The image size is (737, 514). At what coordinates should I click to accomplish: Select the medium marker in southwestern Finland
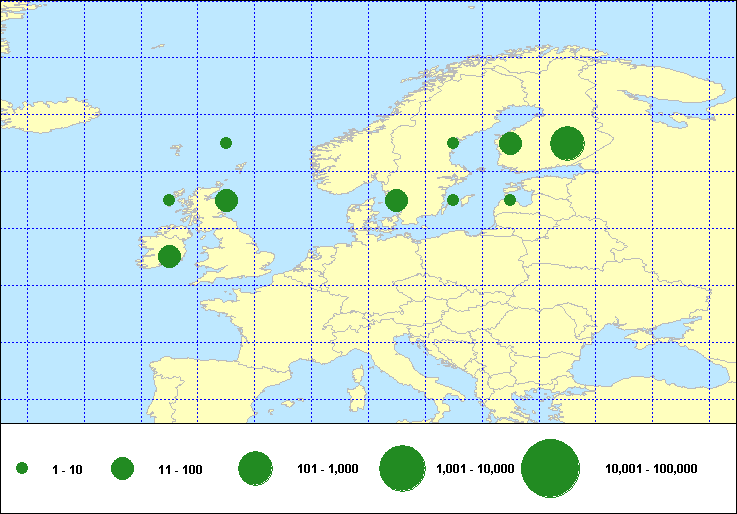pos(510,144)
